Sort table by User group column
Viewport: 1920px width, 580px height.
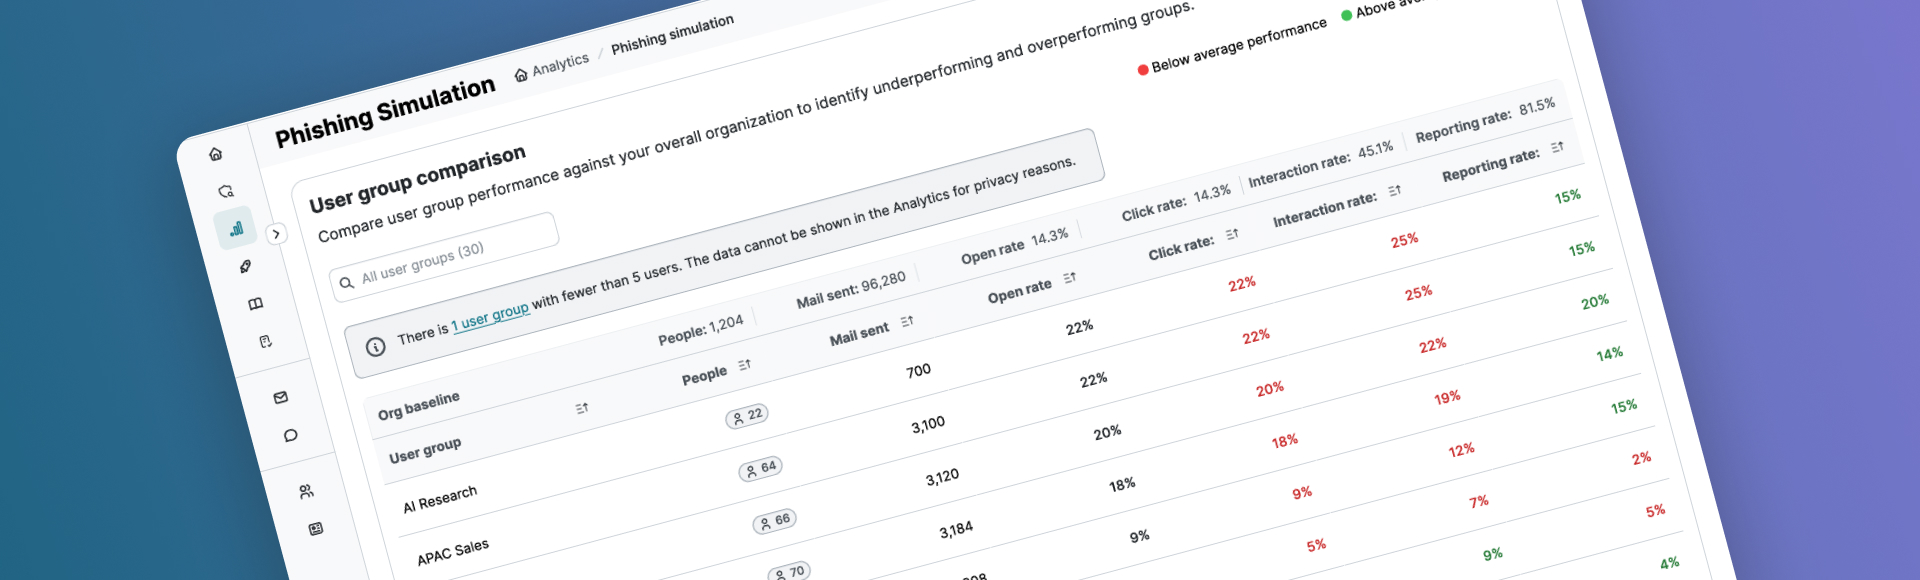click(582, 408)
